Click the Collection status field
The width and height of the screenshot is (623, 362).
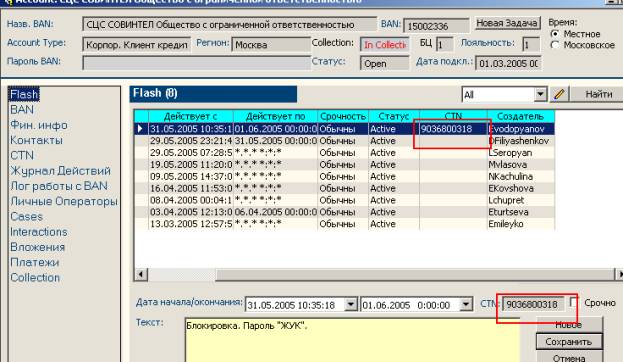[384, 45]
